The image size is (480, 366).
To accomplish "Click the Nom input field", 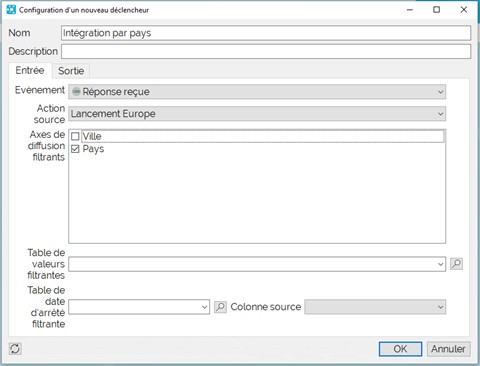I will (266, 33).
